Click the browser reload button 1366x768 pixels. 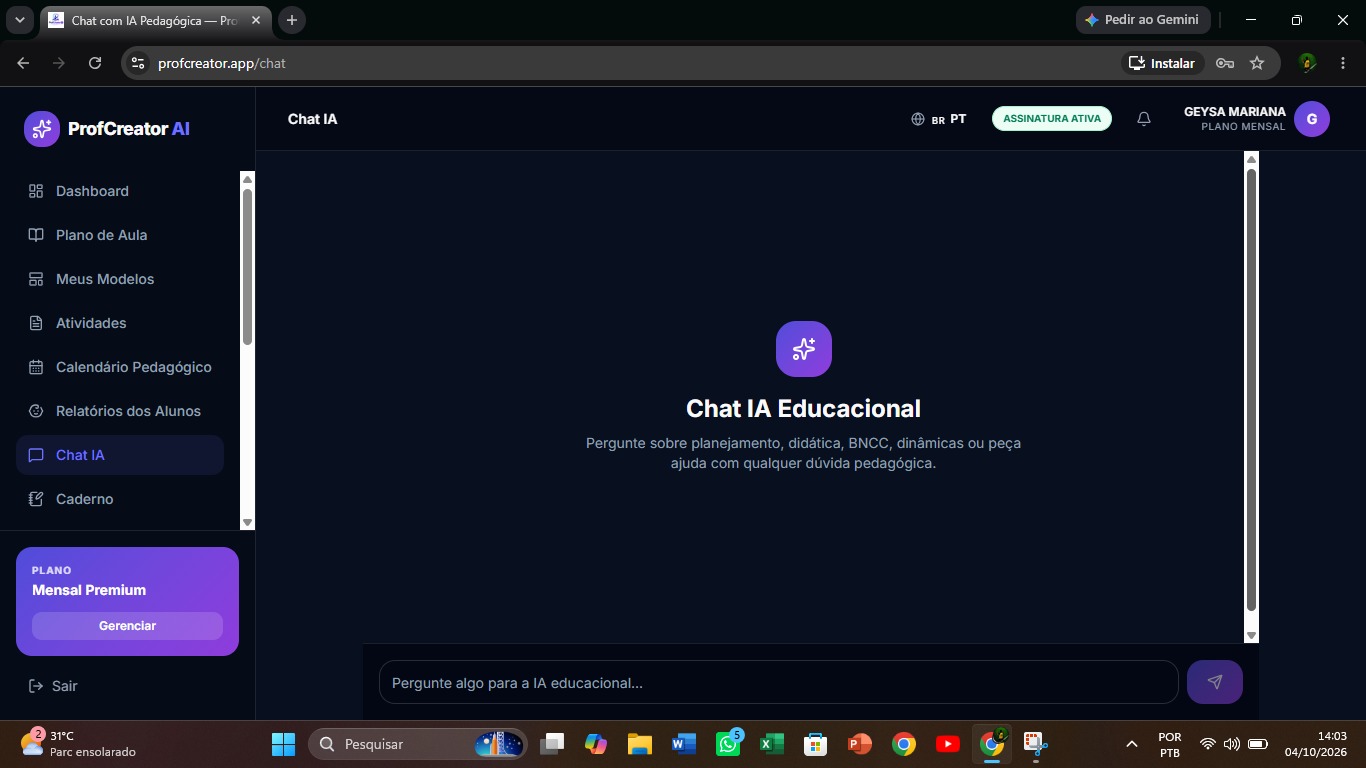point(95,63)
